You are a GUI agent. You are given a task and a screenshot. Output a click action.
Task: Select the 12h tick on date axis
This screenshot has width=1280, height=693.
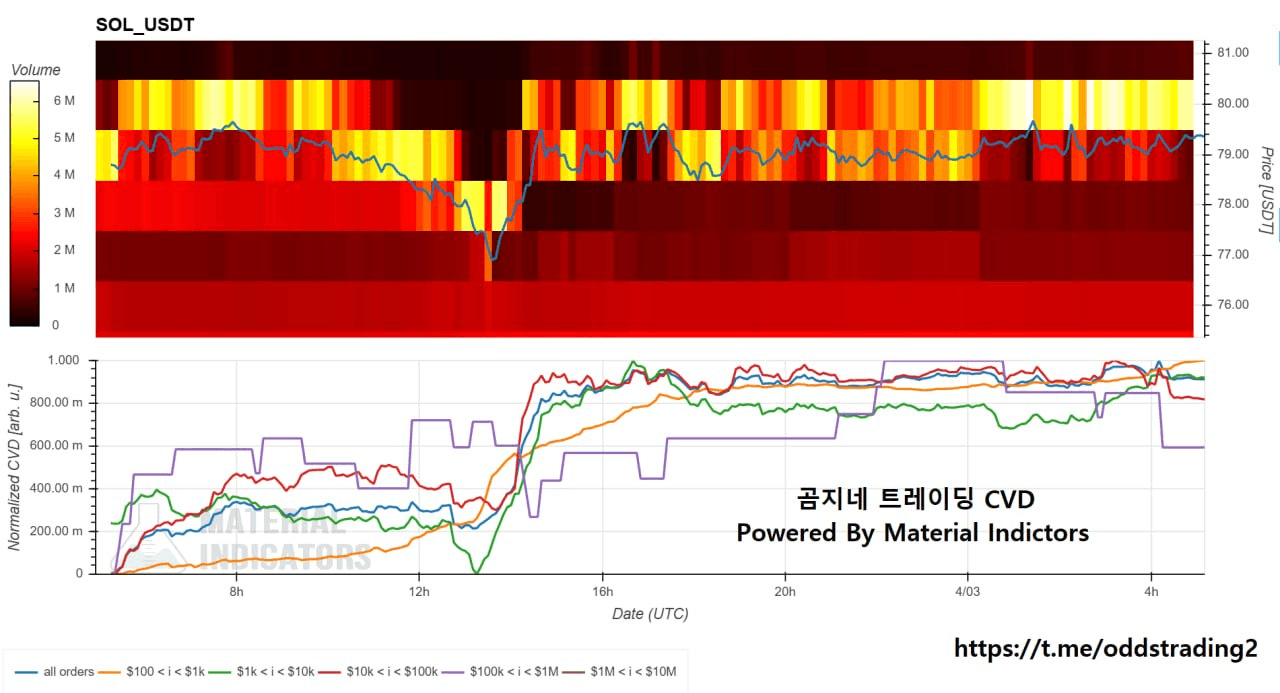point(419,591)
